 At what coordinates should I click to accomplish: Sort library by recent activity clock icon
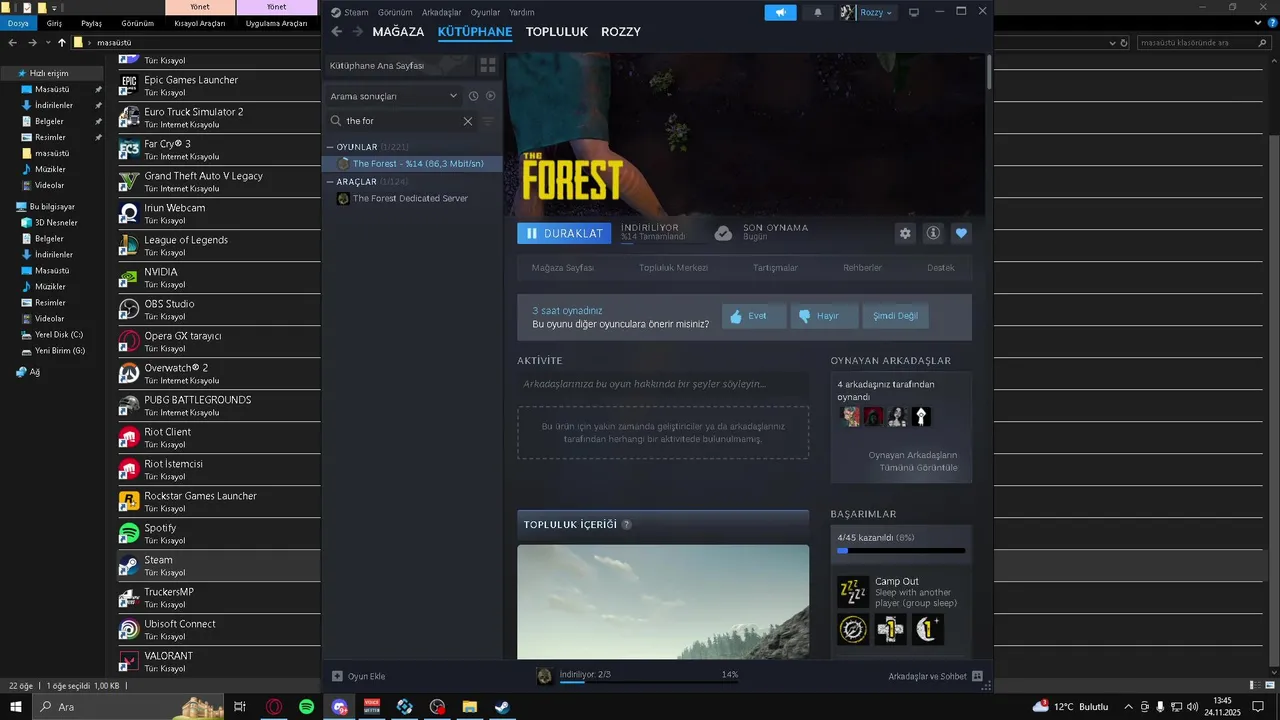tap(474, 96)
